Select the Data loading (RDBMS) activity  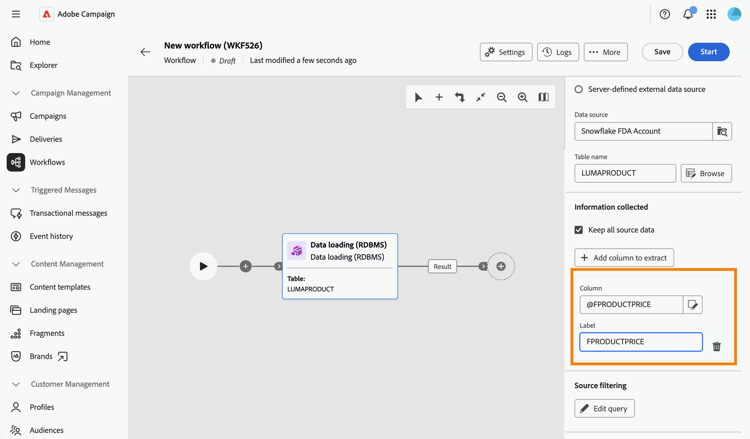[340, 266]
